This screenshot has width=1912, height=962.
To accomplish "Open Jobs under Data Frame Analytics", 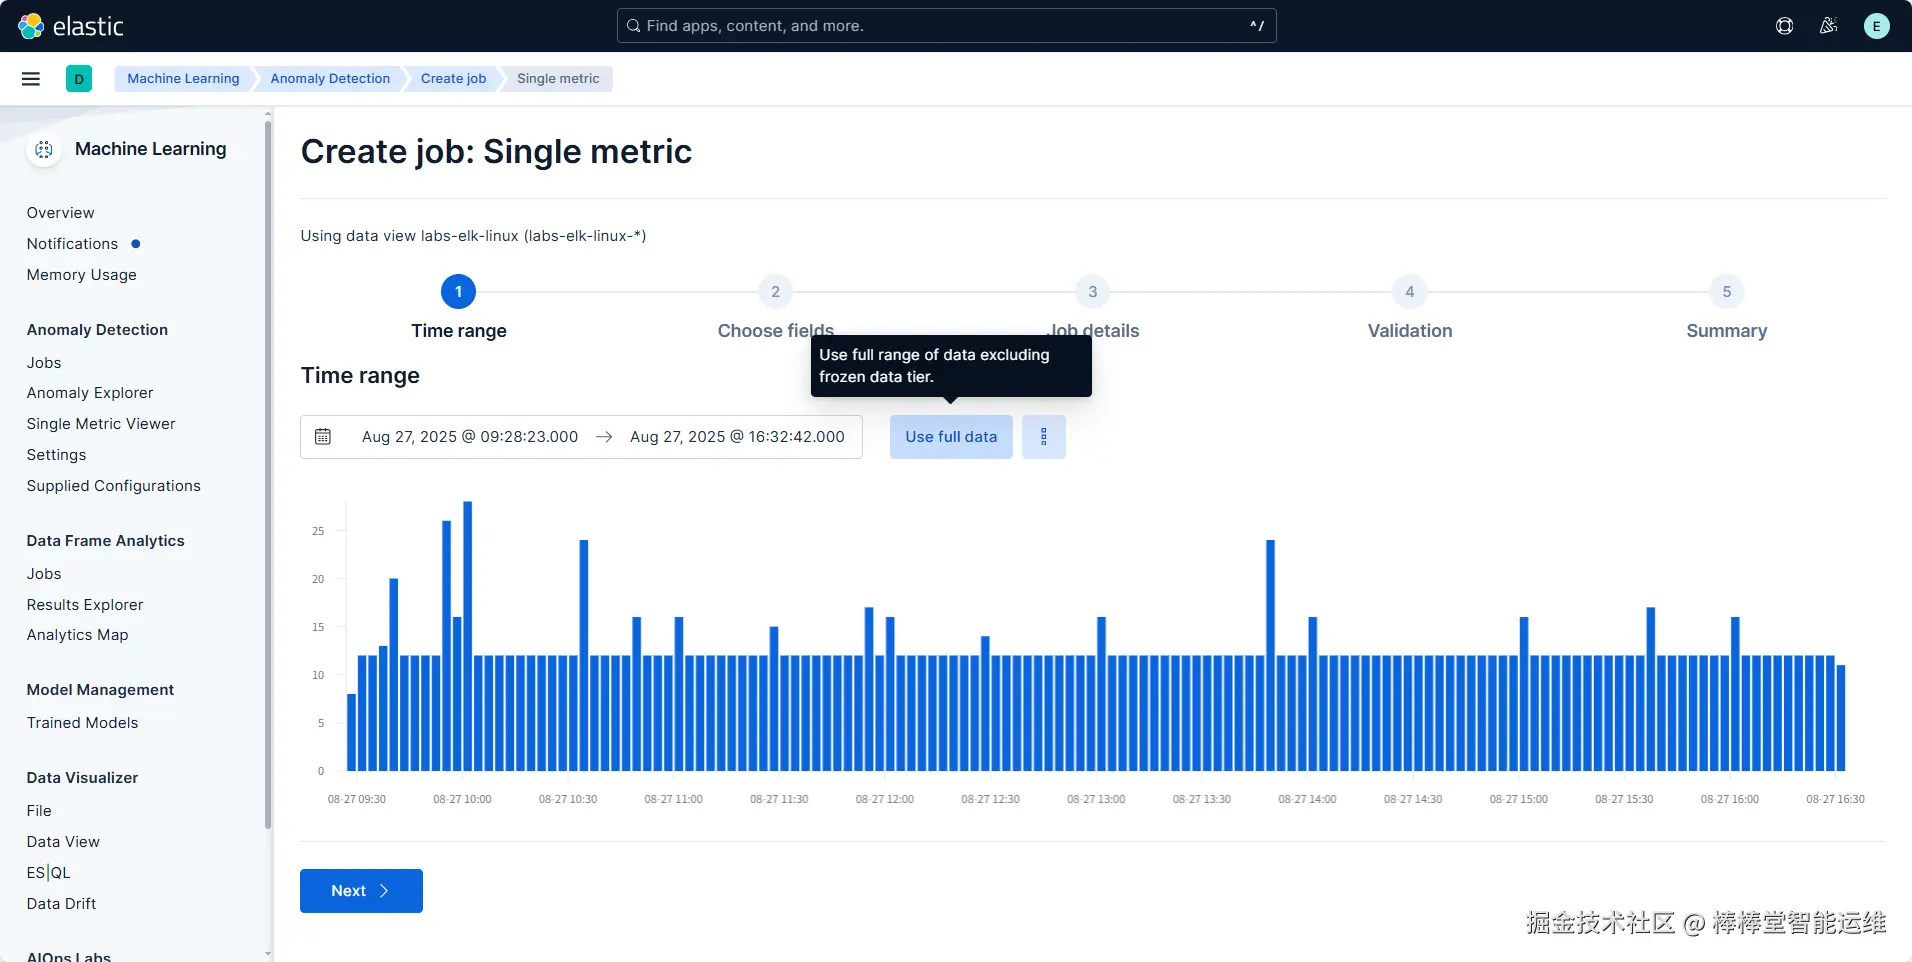I will pyautogui.click(x=44, y=574).
